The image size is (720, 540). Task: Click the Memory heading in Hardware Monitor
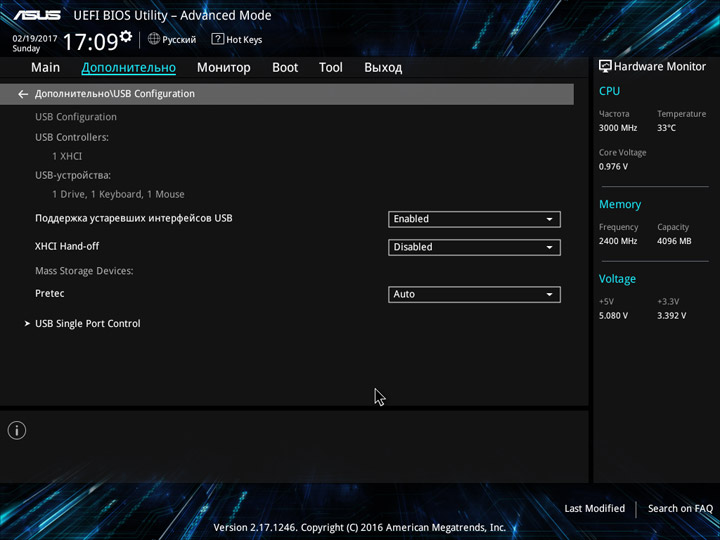point(620,204)
